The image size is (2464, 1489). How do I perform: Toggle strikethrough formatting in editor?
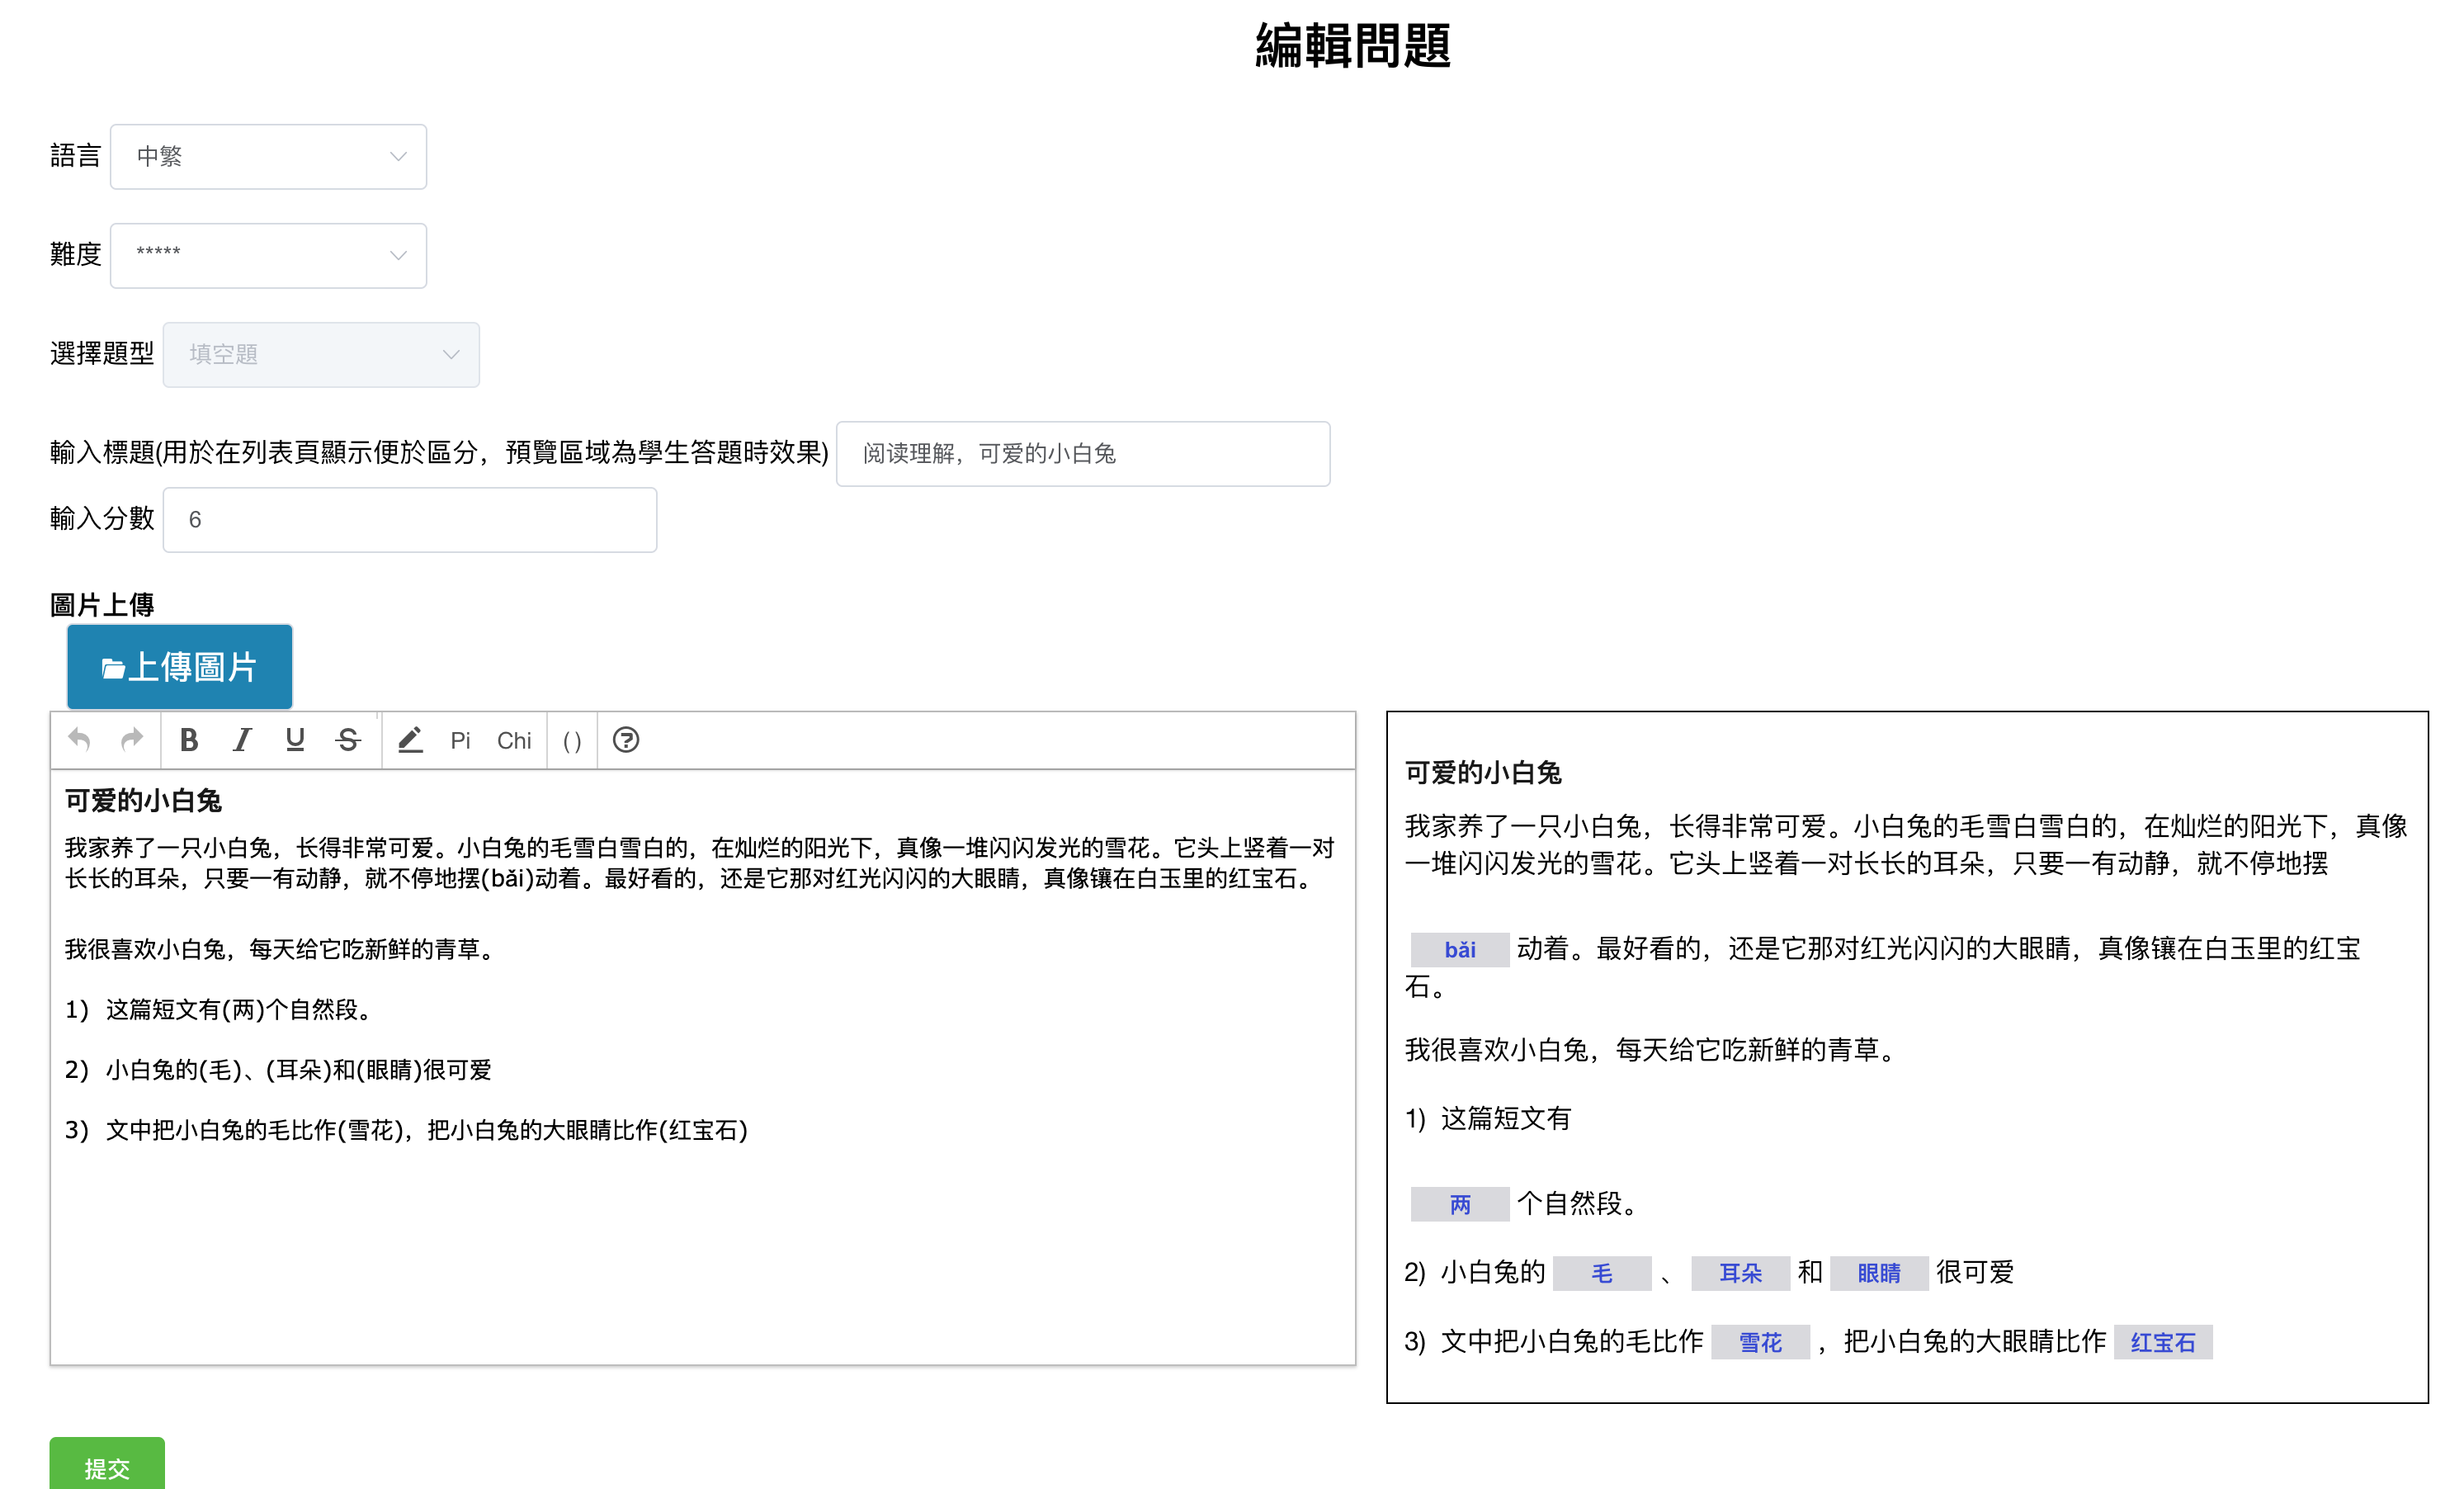click(x=348, y=740)
